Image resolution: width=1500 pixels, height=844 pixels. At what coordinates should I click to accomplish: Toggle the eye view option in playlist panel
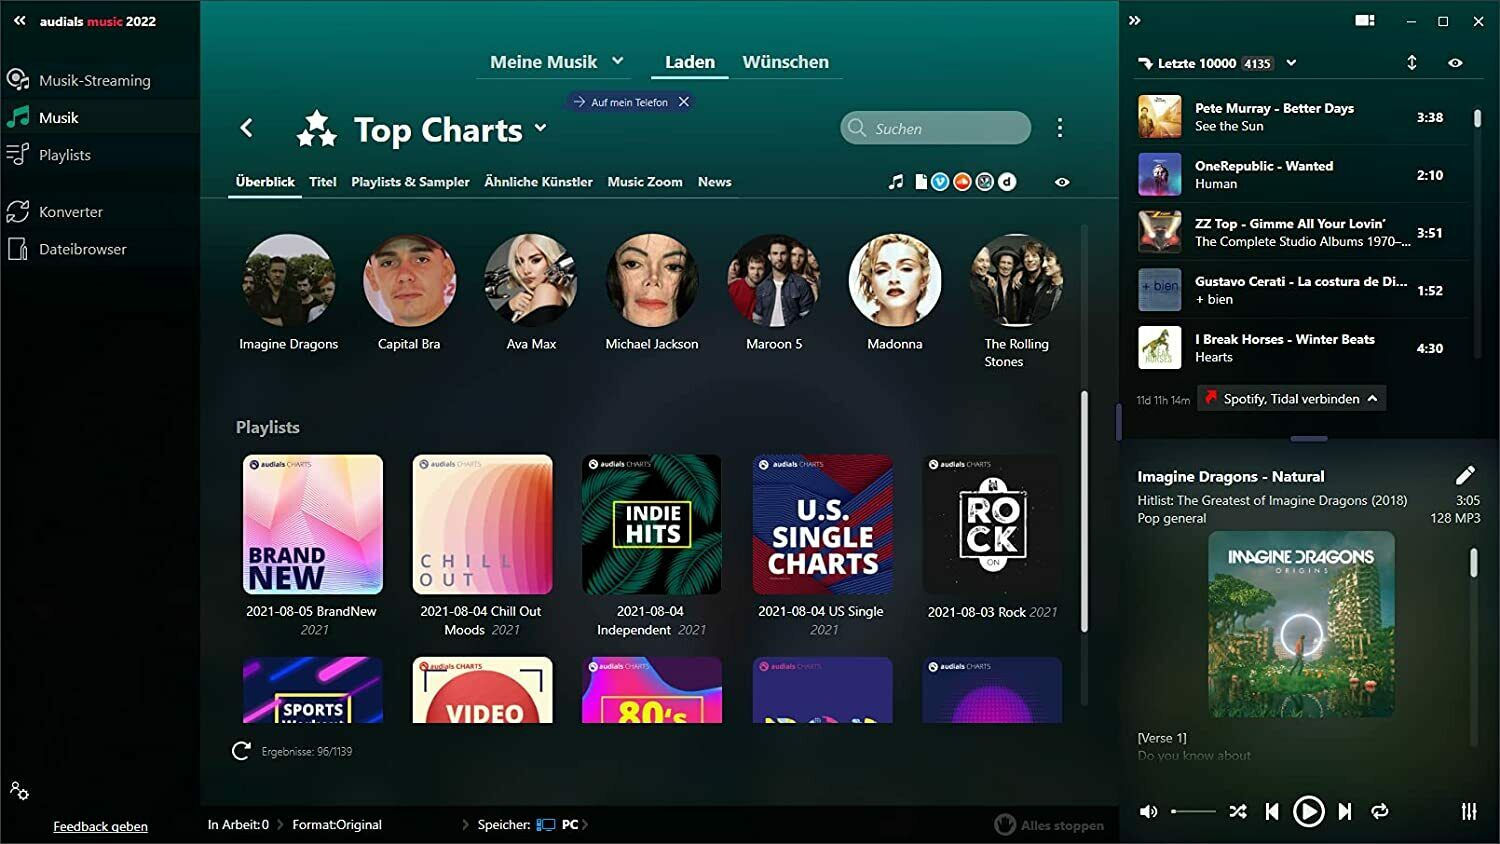[x=1455, y=63]
